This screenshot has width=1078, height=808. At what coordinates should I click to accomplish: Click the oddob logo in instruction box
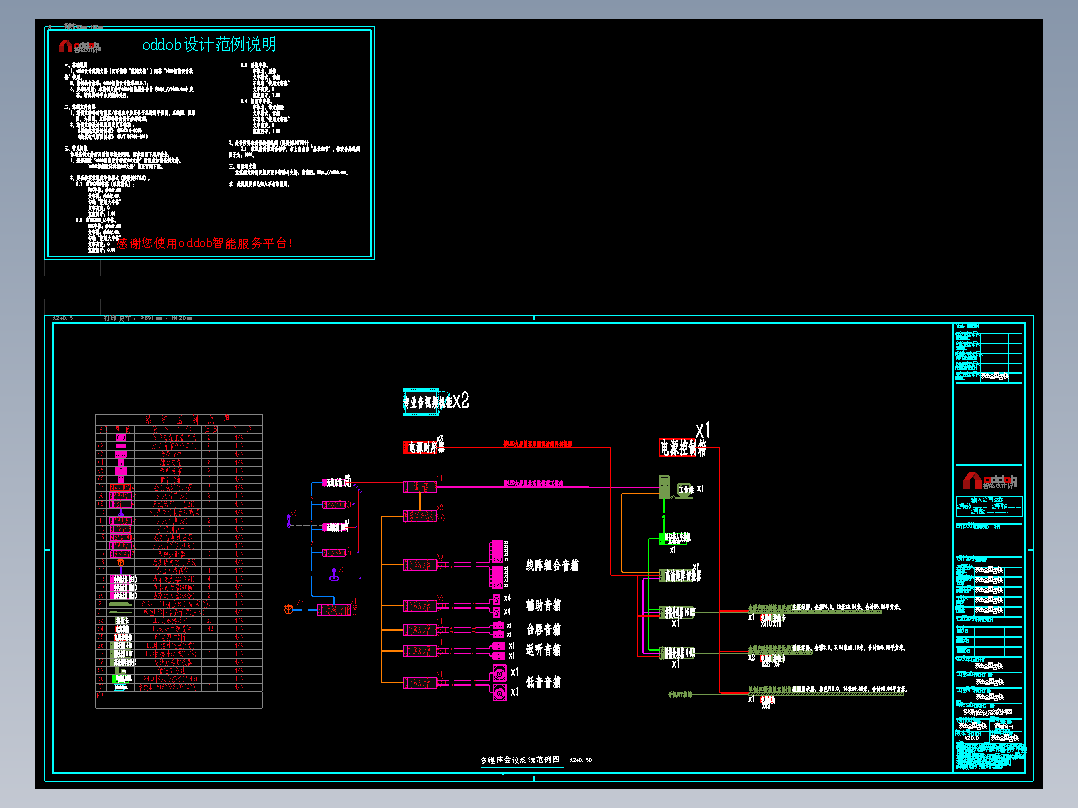coord(79,46)
